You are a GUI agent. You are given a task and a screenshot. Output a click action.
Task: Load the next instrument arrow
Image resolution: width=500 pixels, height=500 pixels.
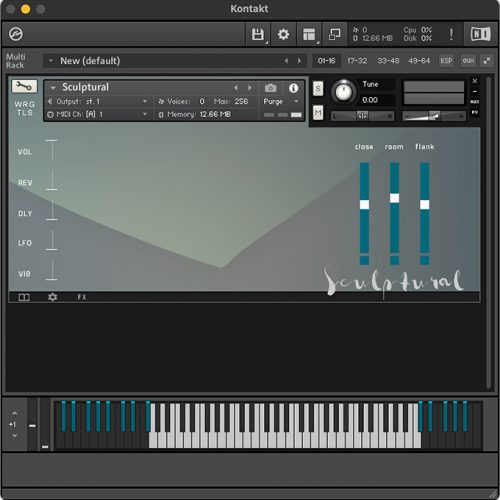[249, 88]
